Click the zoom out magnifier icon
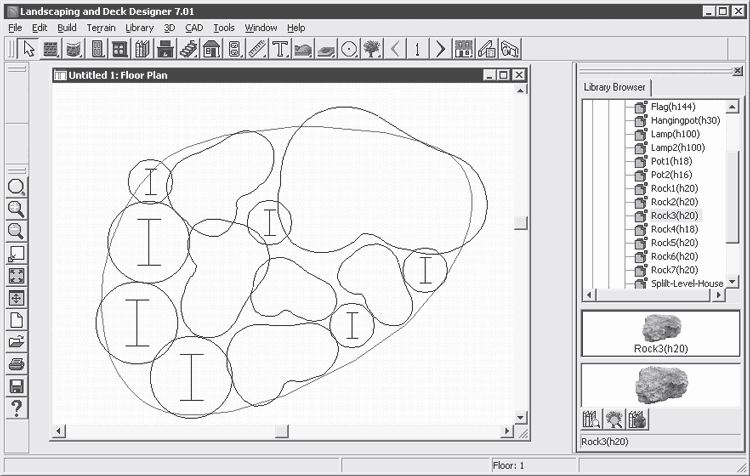 point(17,231)
